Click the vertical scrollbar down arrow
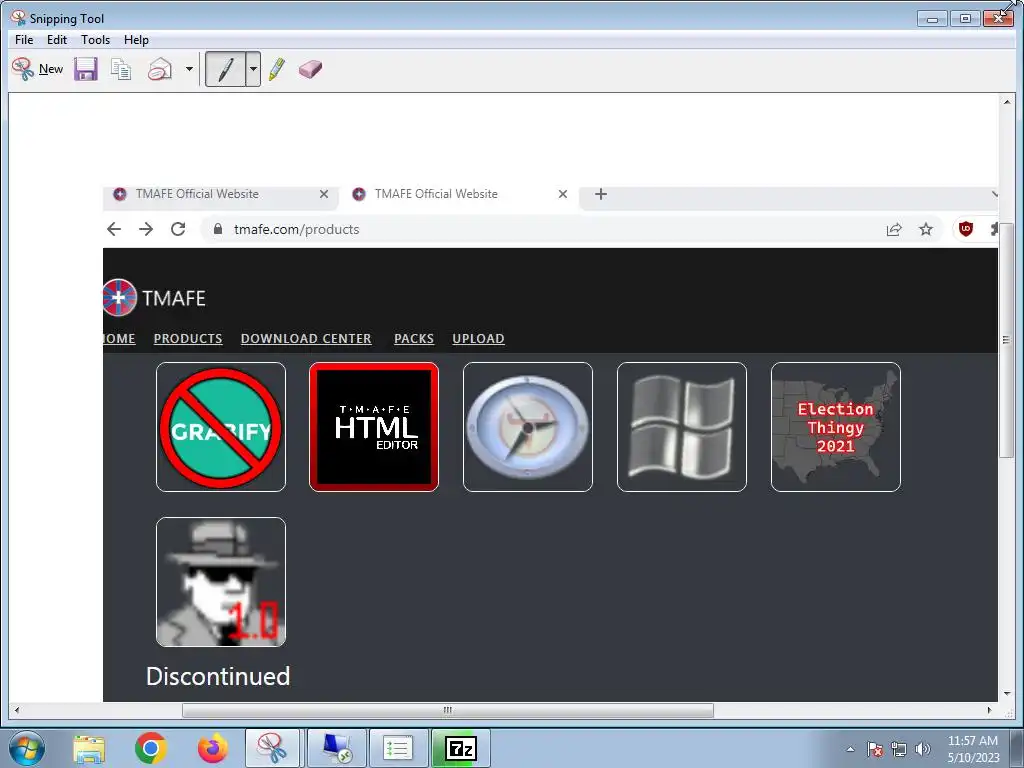1024x768 pixels. coord(1006,693)
